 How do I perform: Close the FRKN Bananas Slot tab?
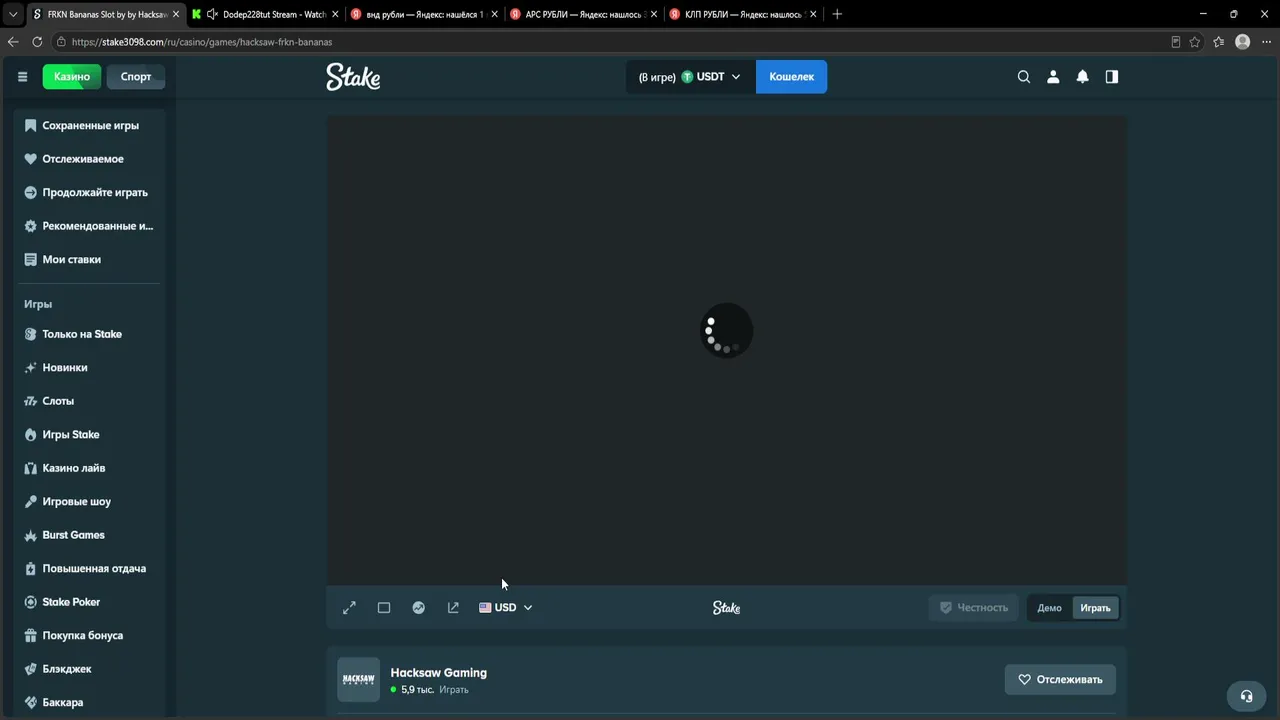[176, 15]
